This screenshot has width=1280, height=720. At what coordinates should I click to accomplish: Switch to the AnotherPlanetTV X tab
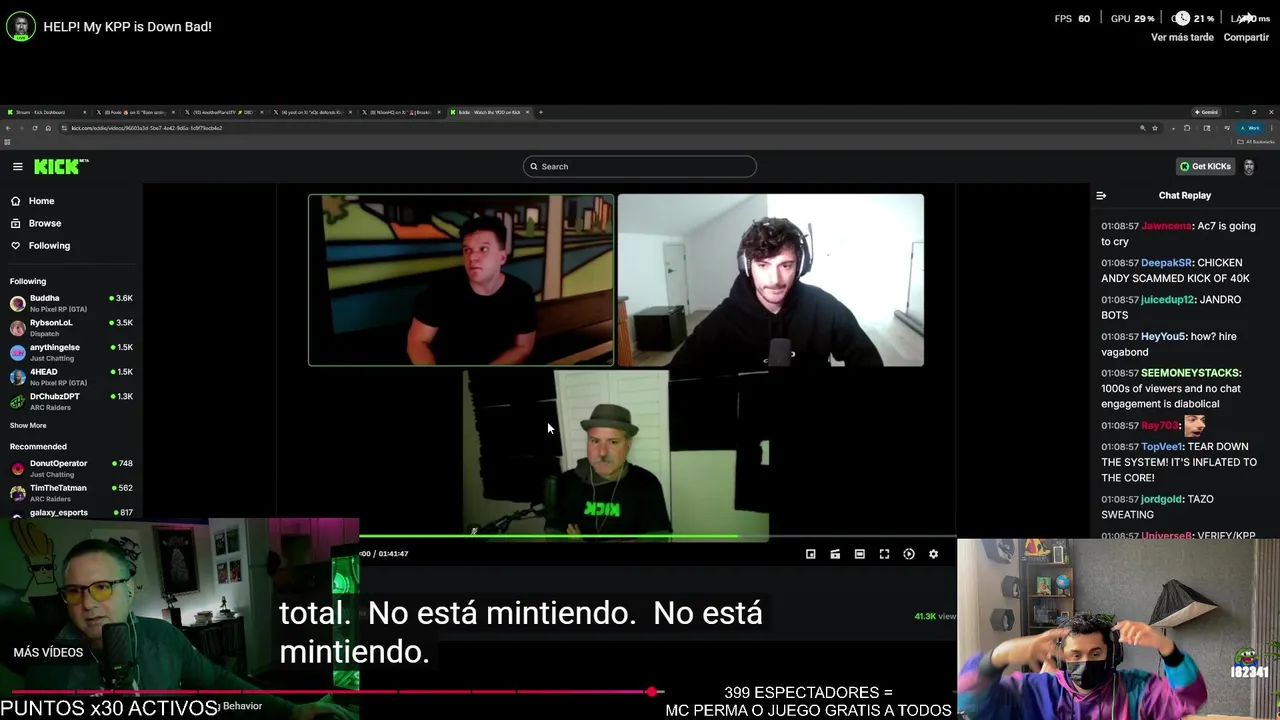pyautogui.click(x=222, y=112)
